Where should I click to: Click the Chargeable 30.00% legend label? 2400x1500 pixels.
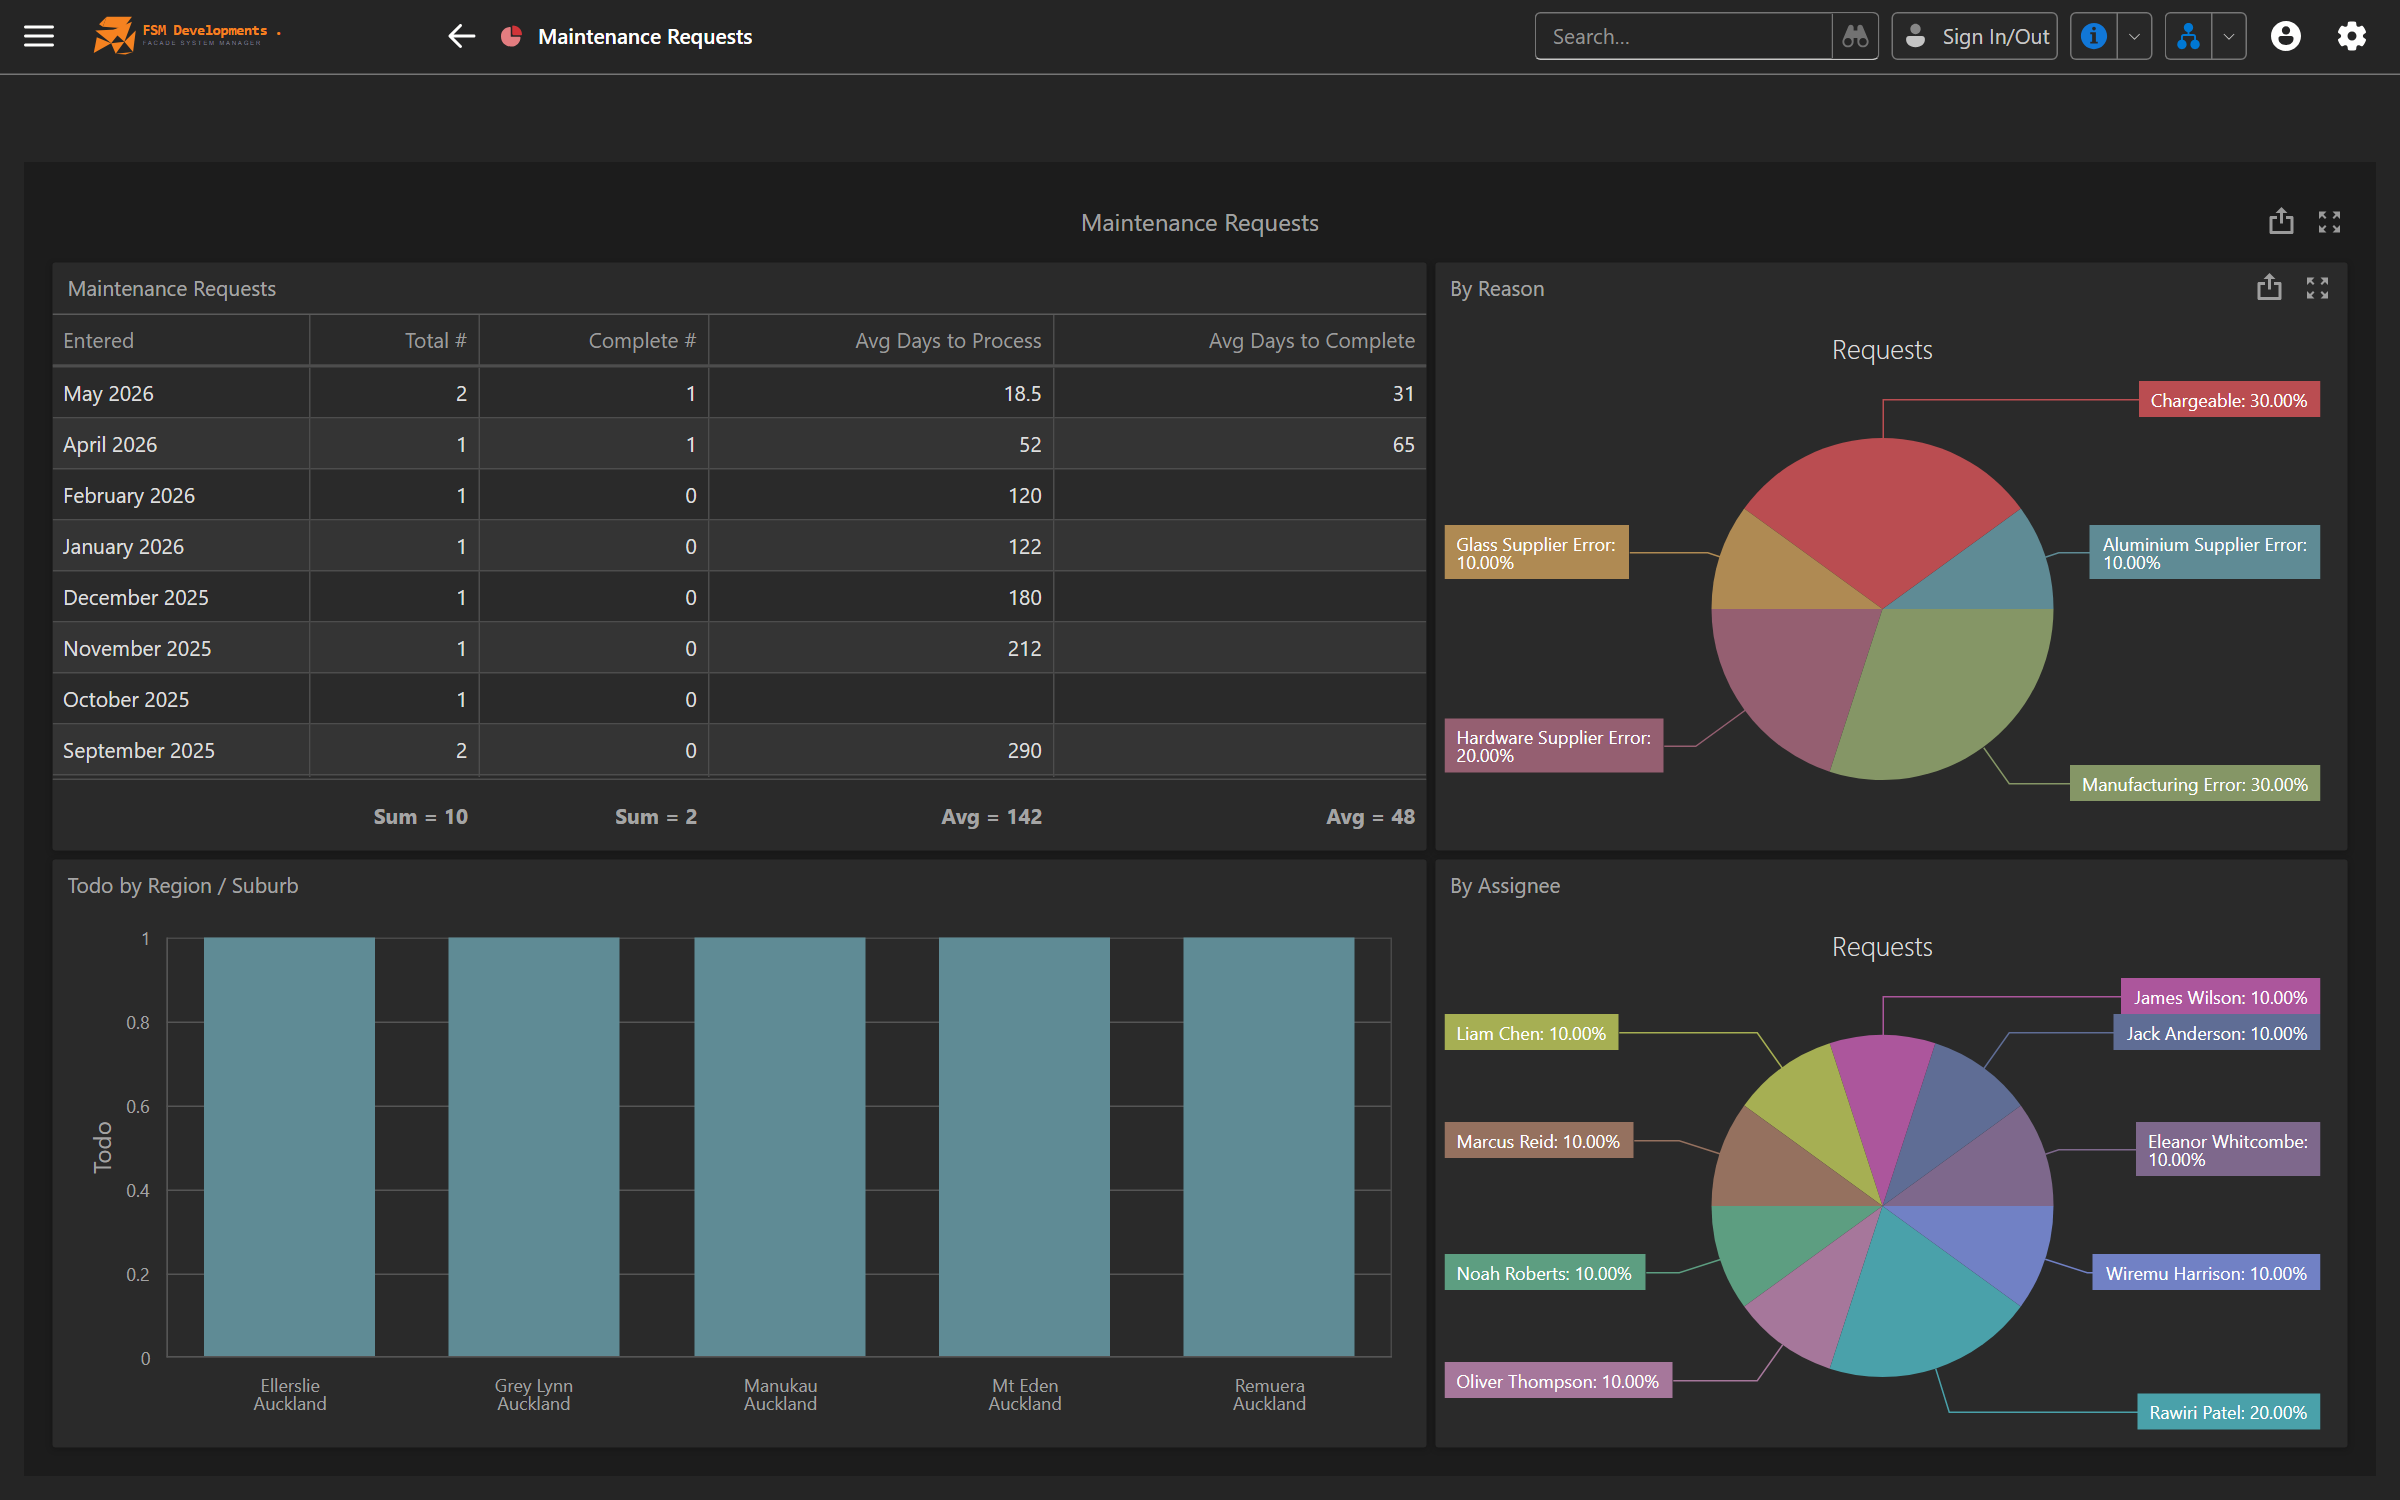2229,400
